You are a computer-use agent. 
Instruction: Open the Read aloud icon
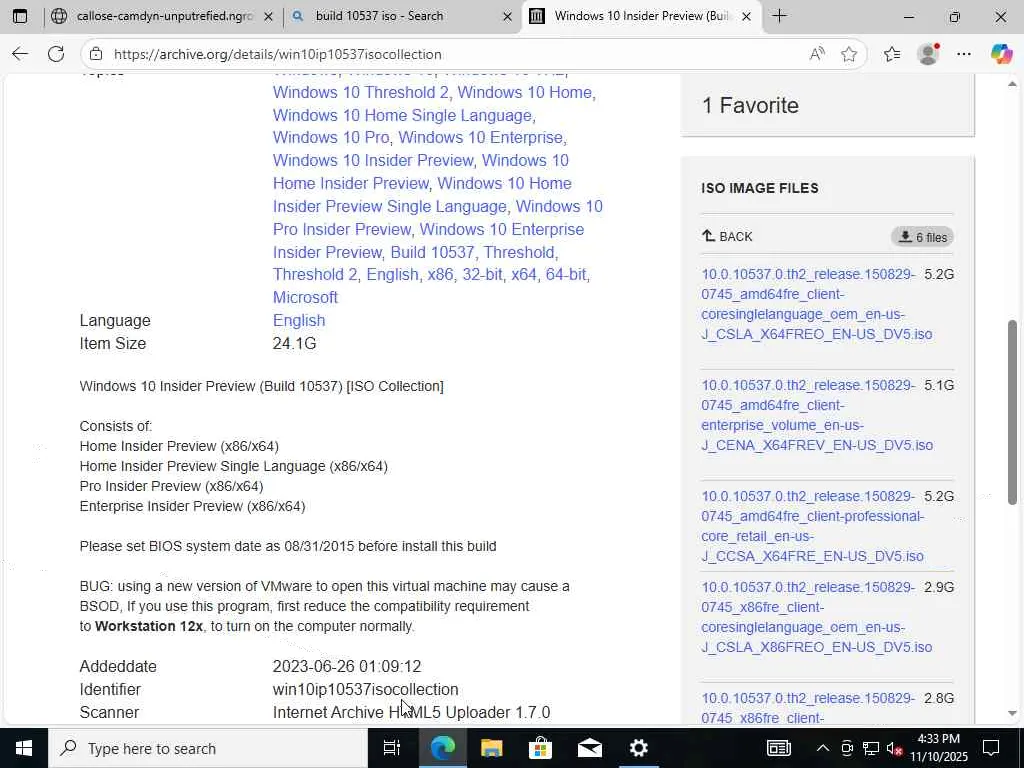click(816, 54)
